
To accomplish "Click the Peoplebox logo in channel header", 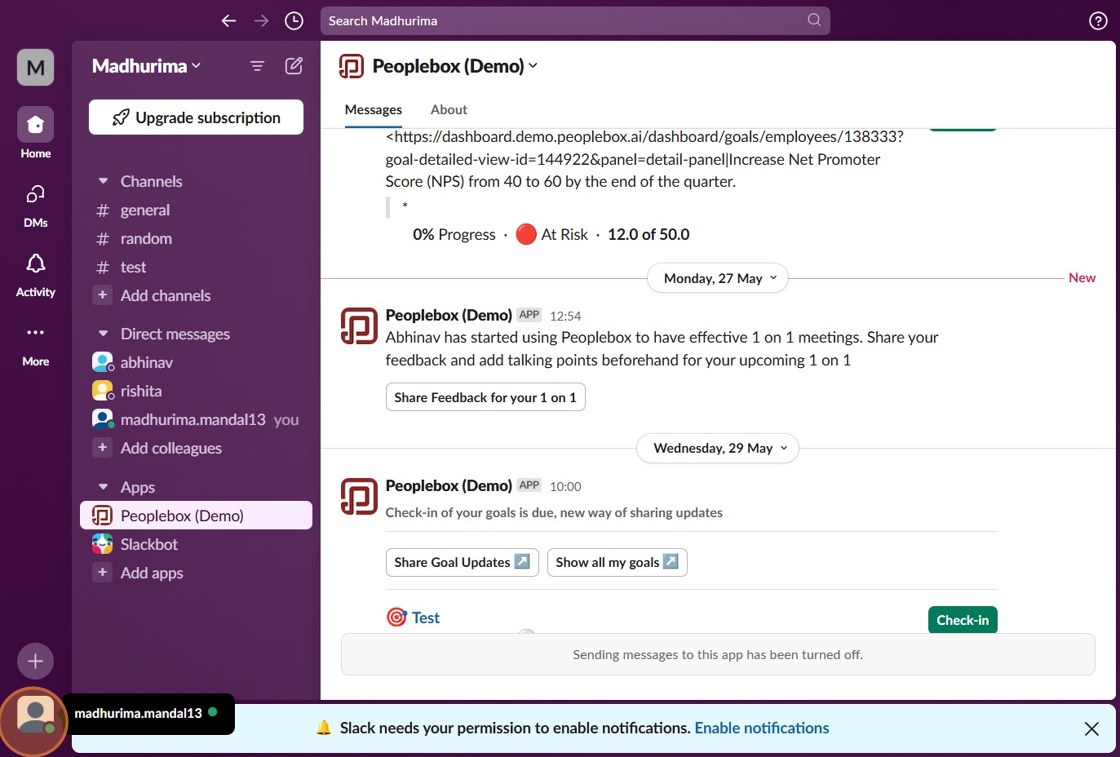I will [x=351, y=66].
